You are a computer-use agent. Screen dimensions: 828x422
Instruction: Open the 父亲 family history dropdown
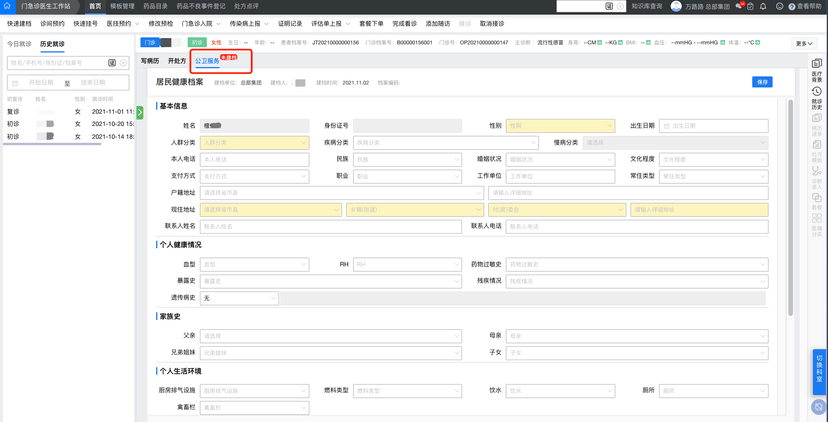(331, 336)
